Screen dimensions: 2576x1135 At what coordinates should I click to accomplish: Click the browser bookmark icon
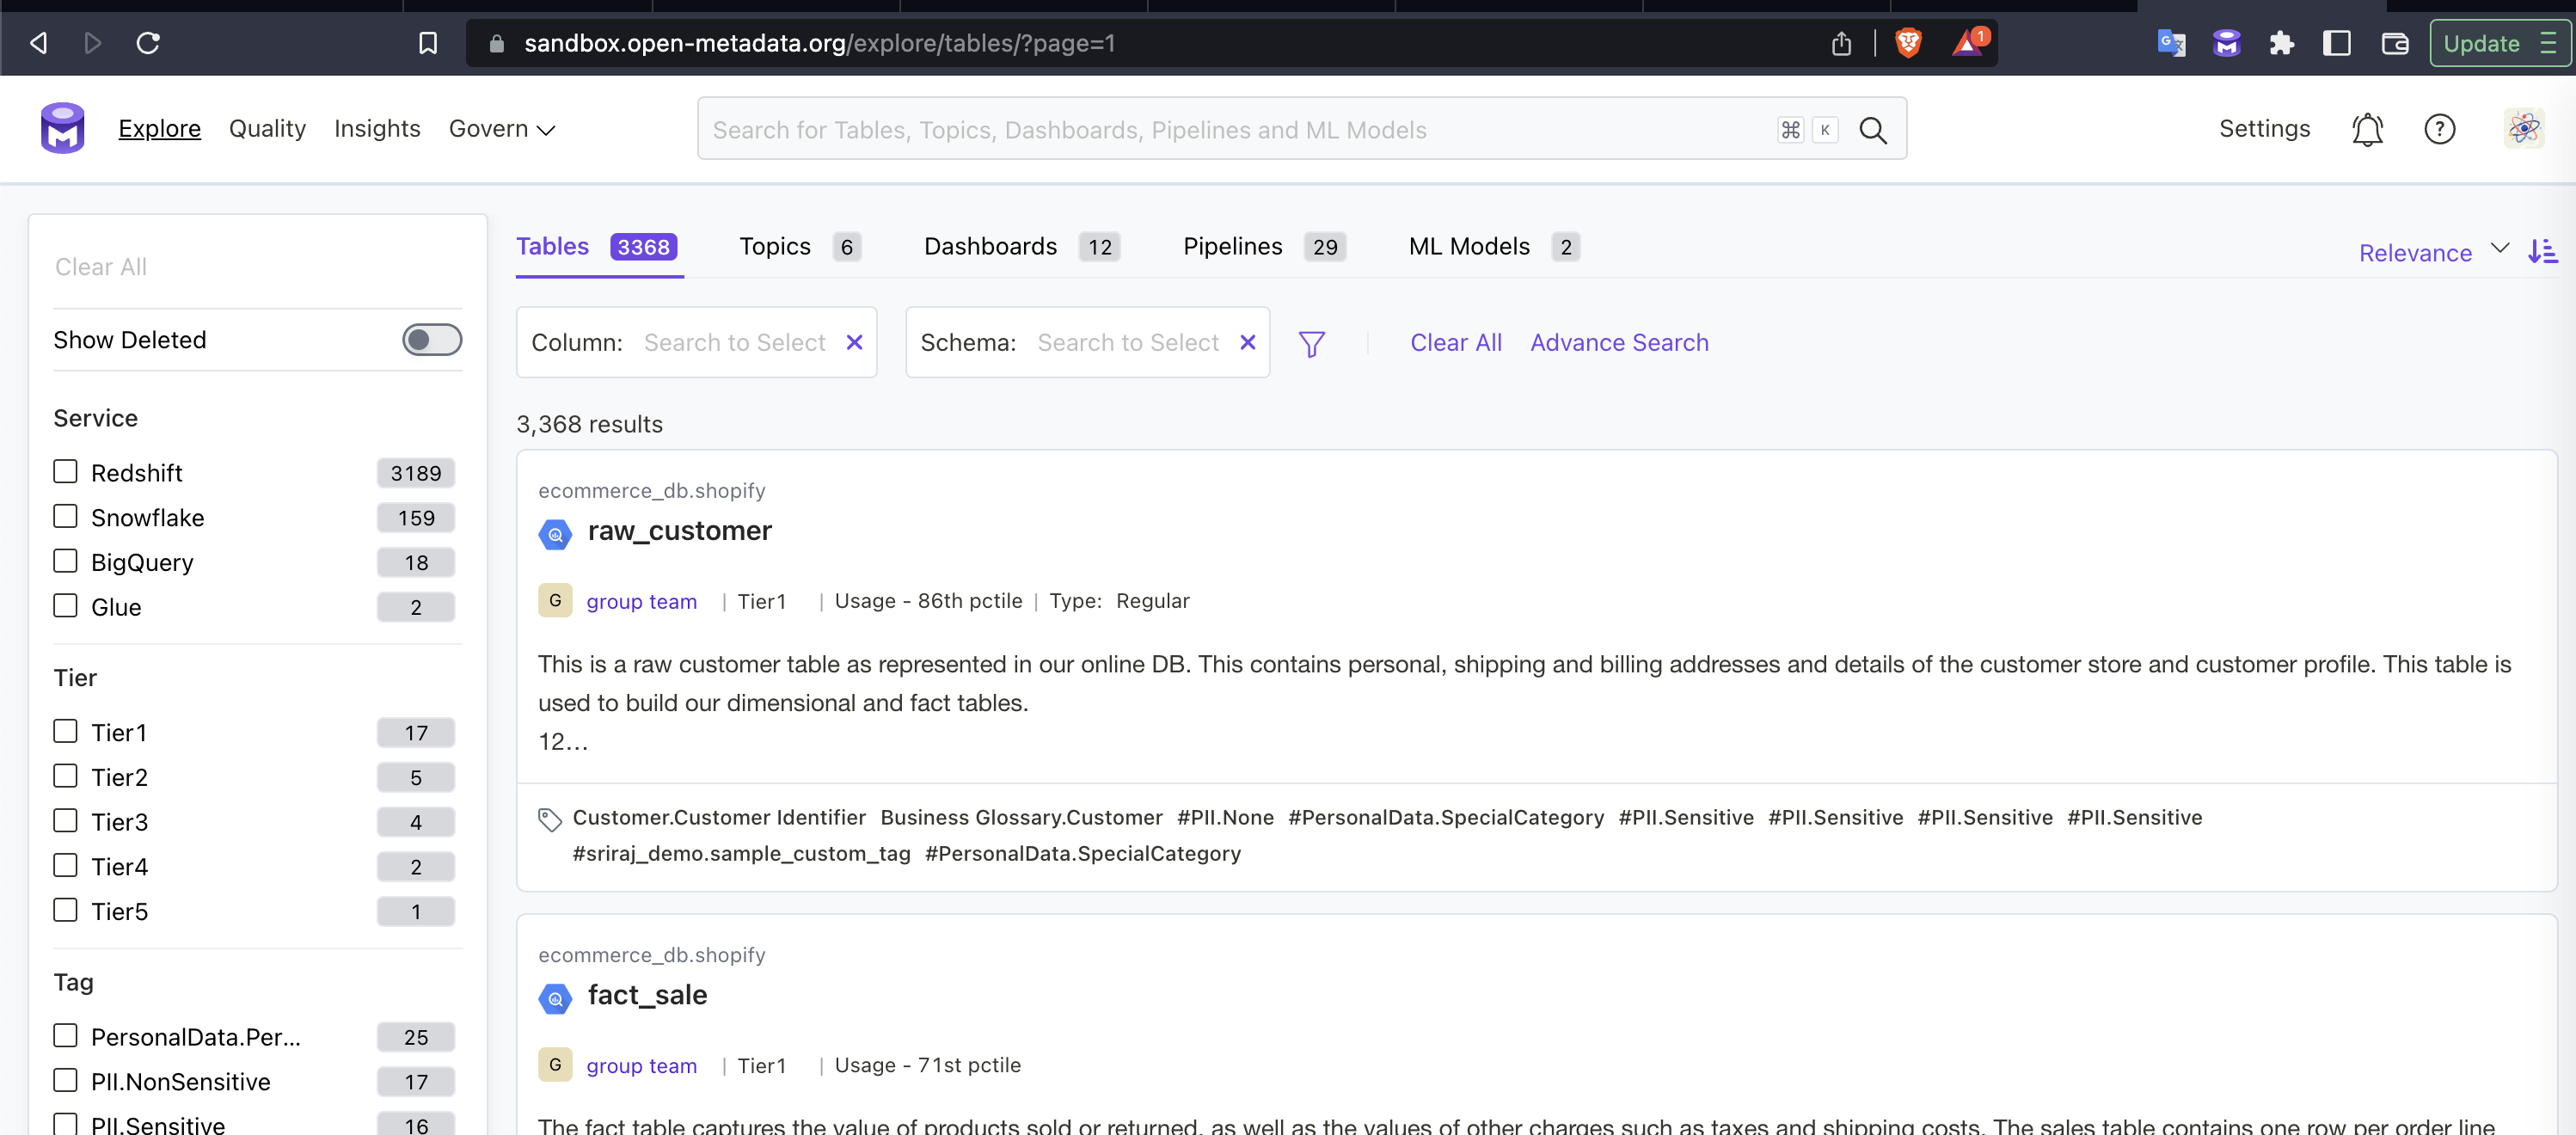click(x=427, y=43)
